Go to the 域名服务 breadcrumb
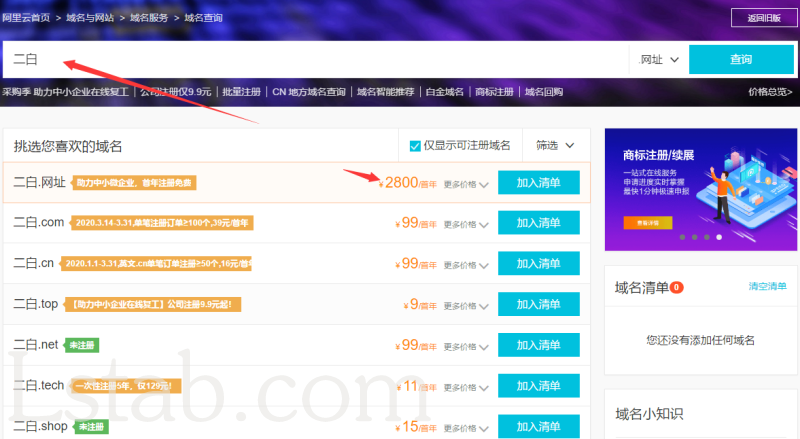The width and height of the screenshot is (800, 439). point(149,18)
